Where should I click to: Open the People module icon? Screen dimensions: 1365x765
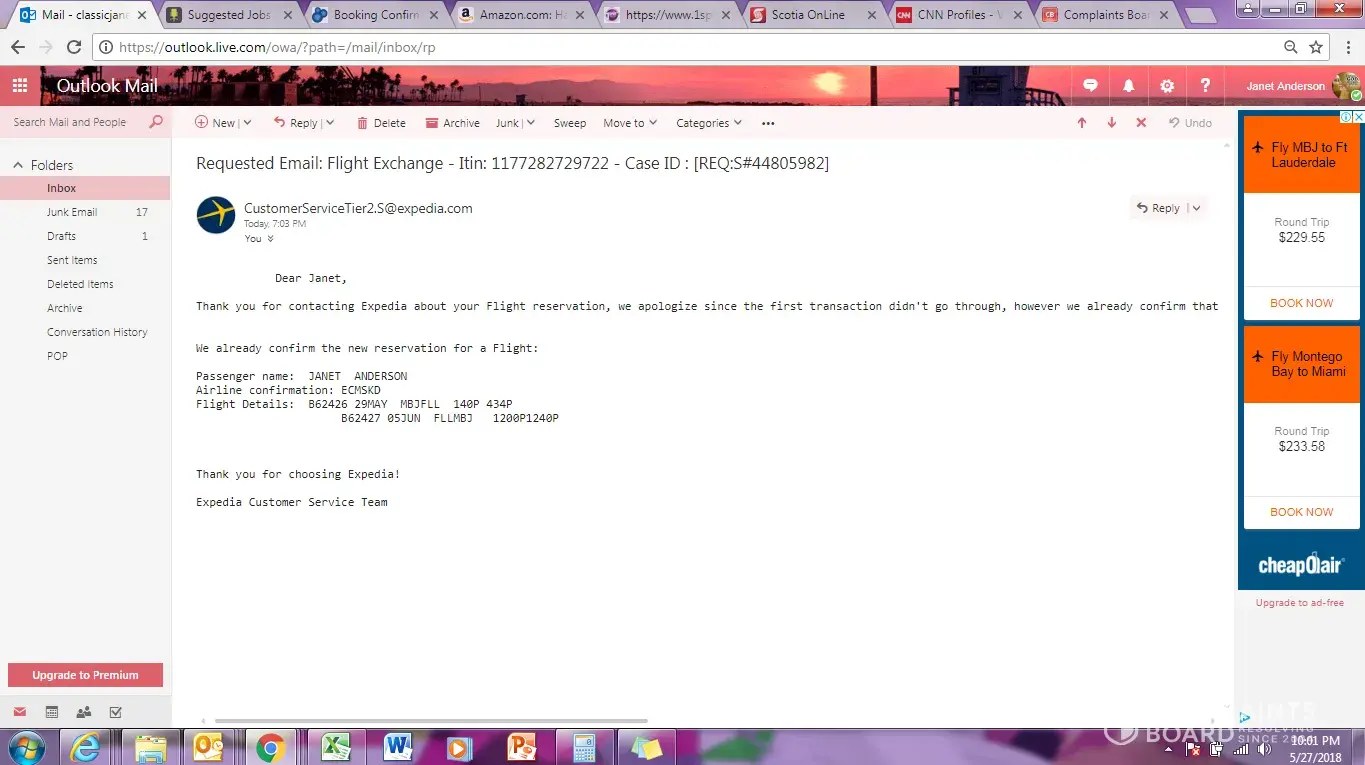point(84,712)
